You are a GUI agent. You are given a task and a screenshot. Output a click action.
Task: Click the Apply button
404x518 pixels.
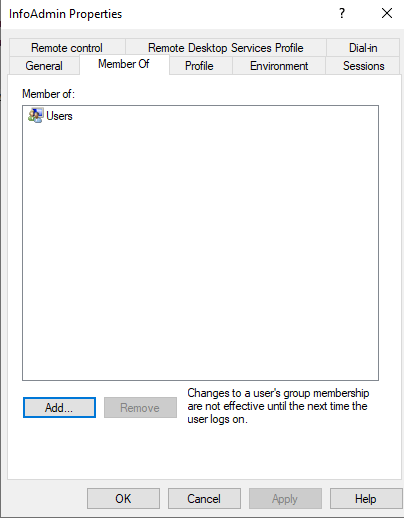pos(285,499)
